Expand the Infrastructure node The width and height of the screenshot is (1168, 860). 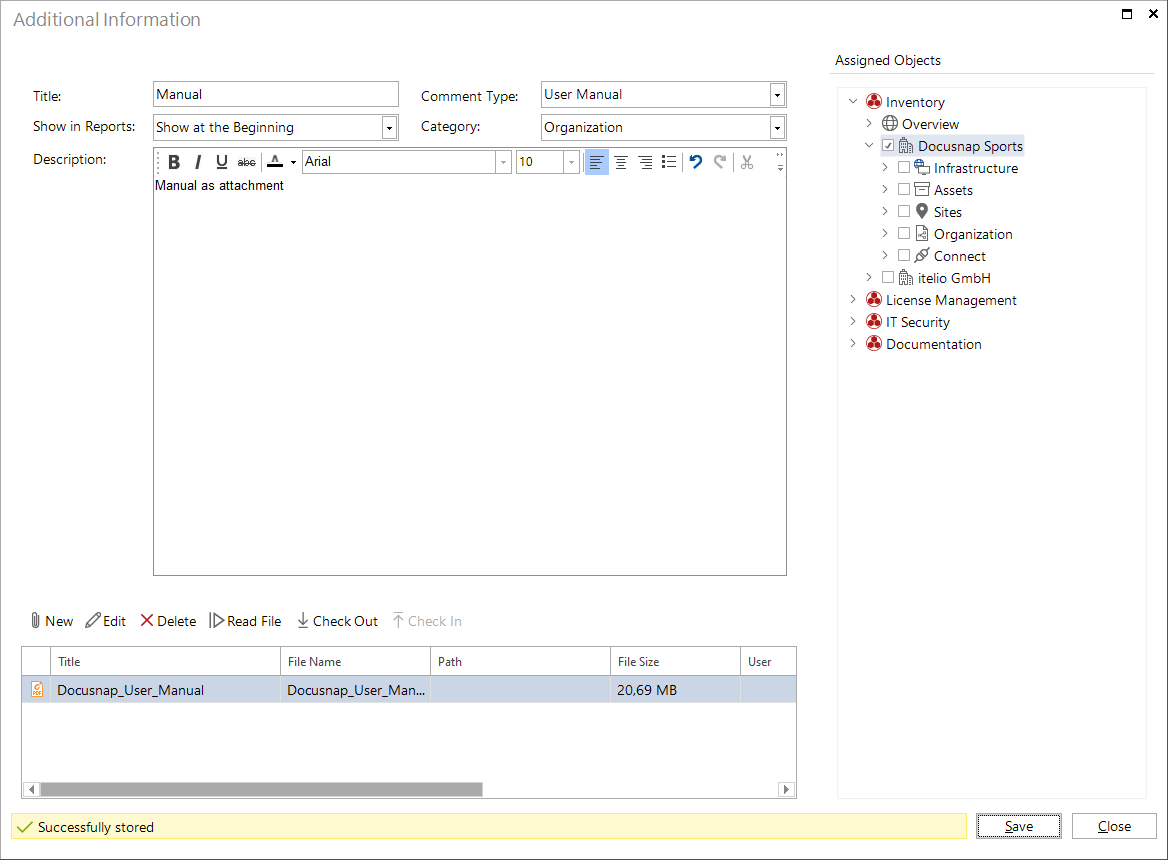[885, 168]
